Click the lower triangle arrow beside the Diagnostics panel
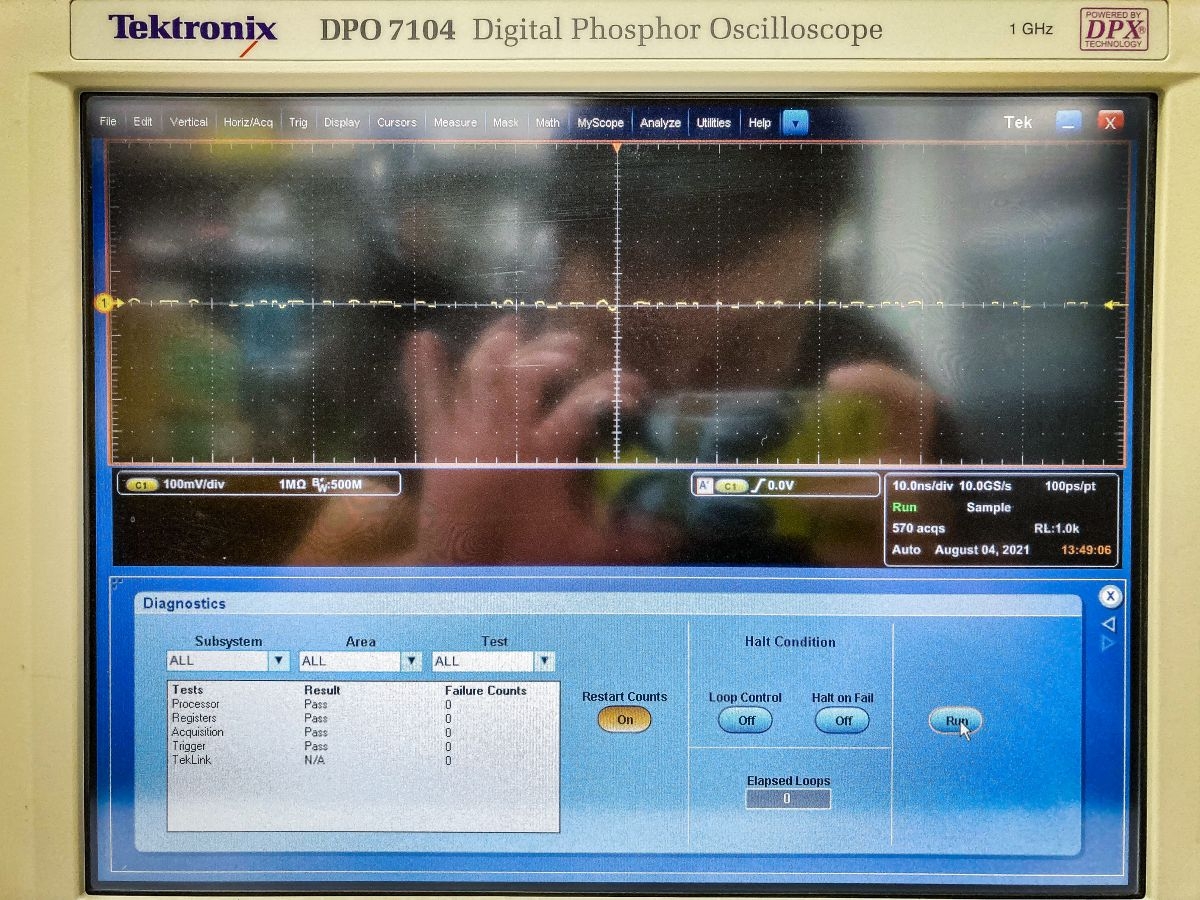This screenshot has width=1200, height=900. point(1108,644)
